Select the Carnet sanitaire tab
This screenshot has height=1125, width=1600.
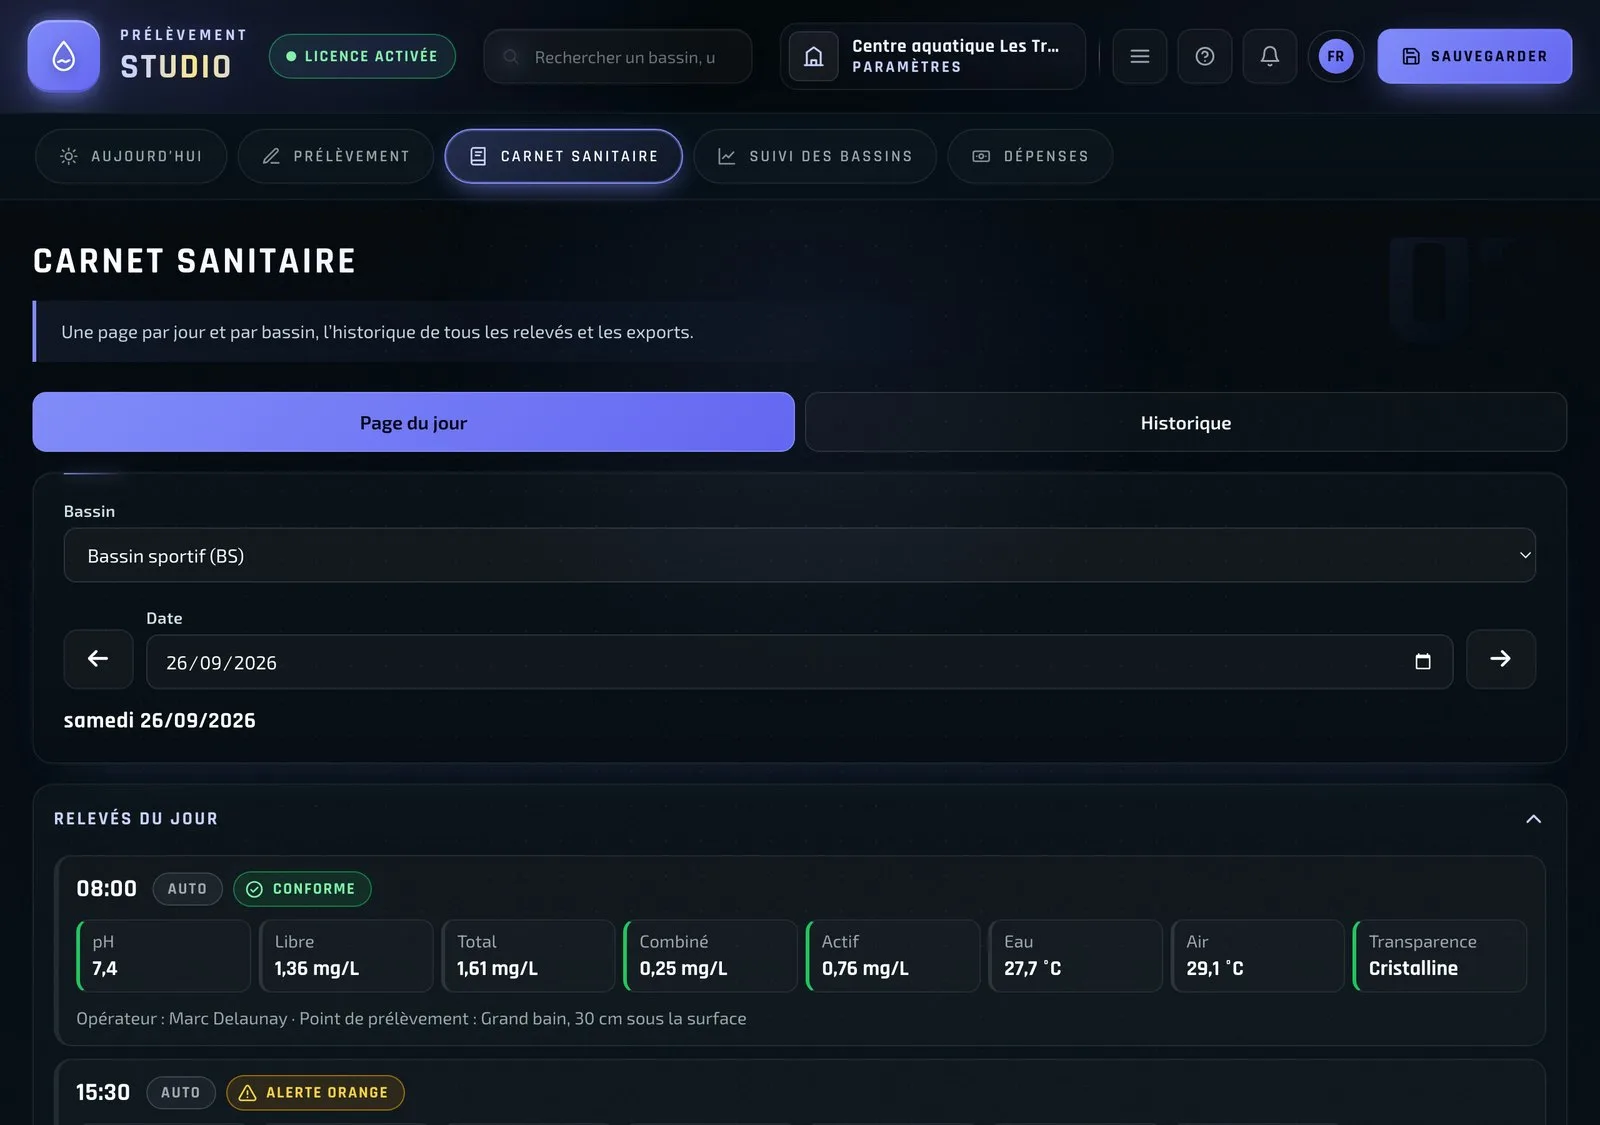(x=564, y=156)
